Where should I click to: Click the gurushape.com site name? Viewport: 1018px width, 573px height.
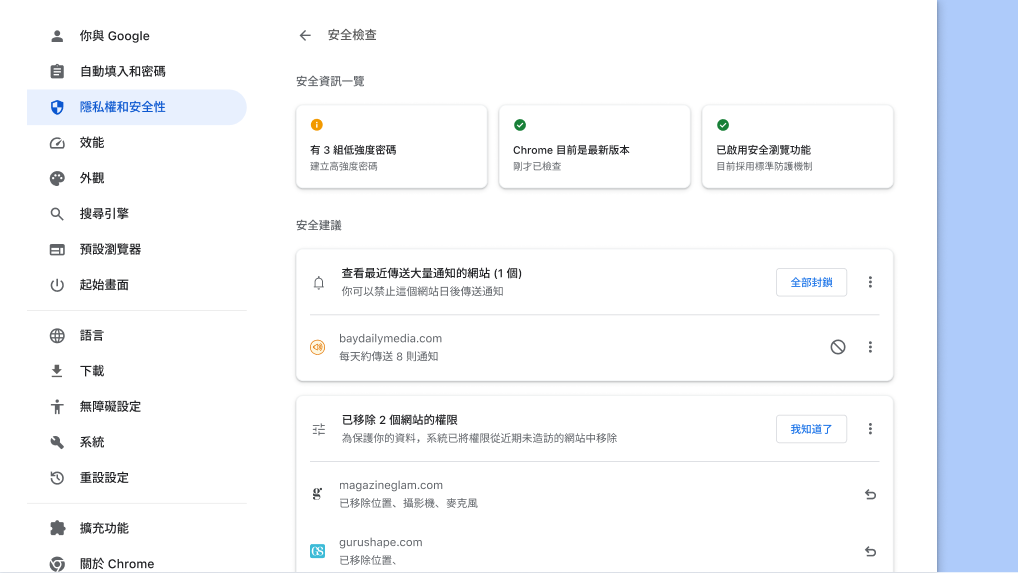380,542
